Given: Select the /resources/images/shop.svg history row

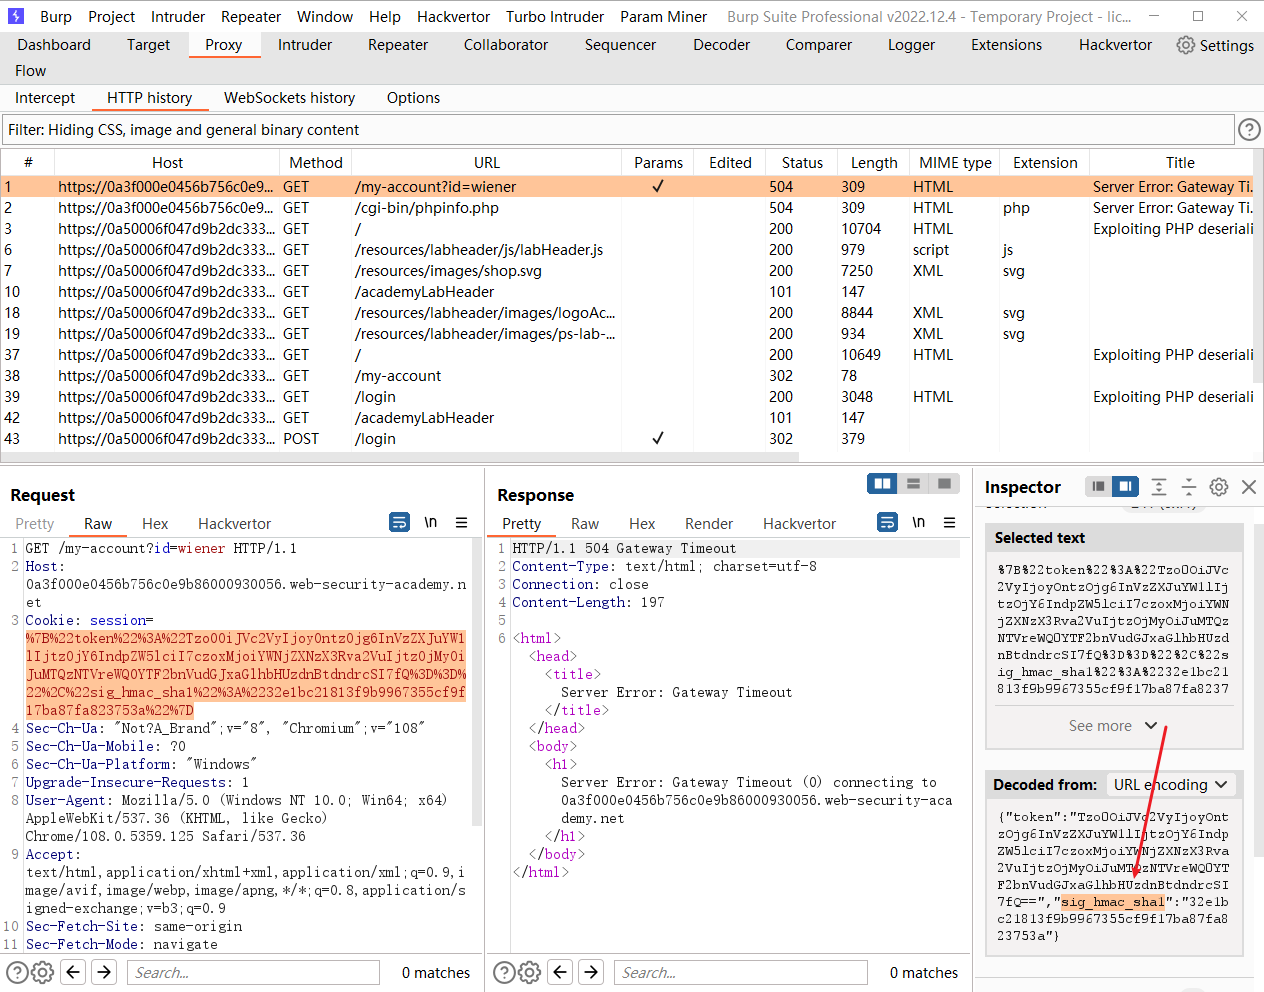Looking at the screenshot, I should point(627,271).
